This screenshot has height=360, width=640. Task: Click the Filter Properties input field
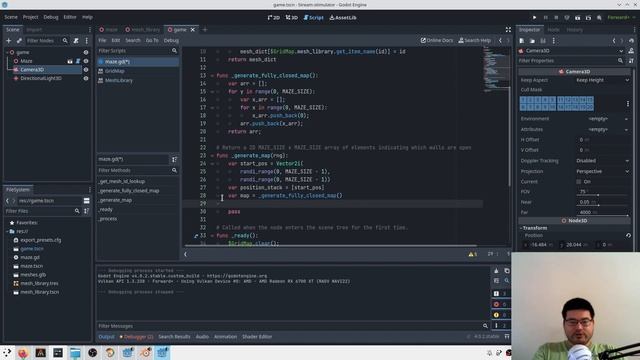tap(571, 61)
